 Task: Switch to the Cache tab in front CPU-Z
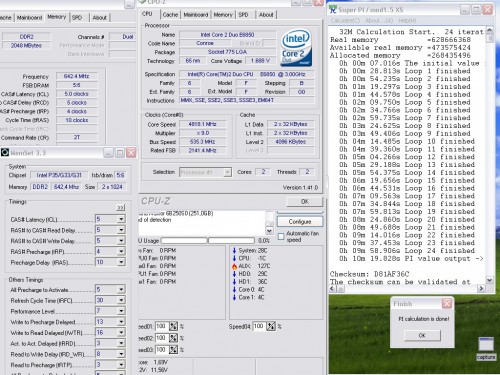click(x=170, y=15)
